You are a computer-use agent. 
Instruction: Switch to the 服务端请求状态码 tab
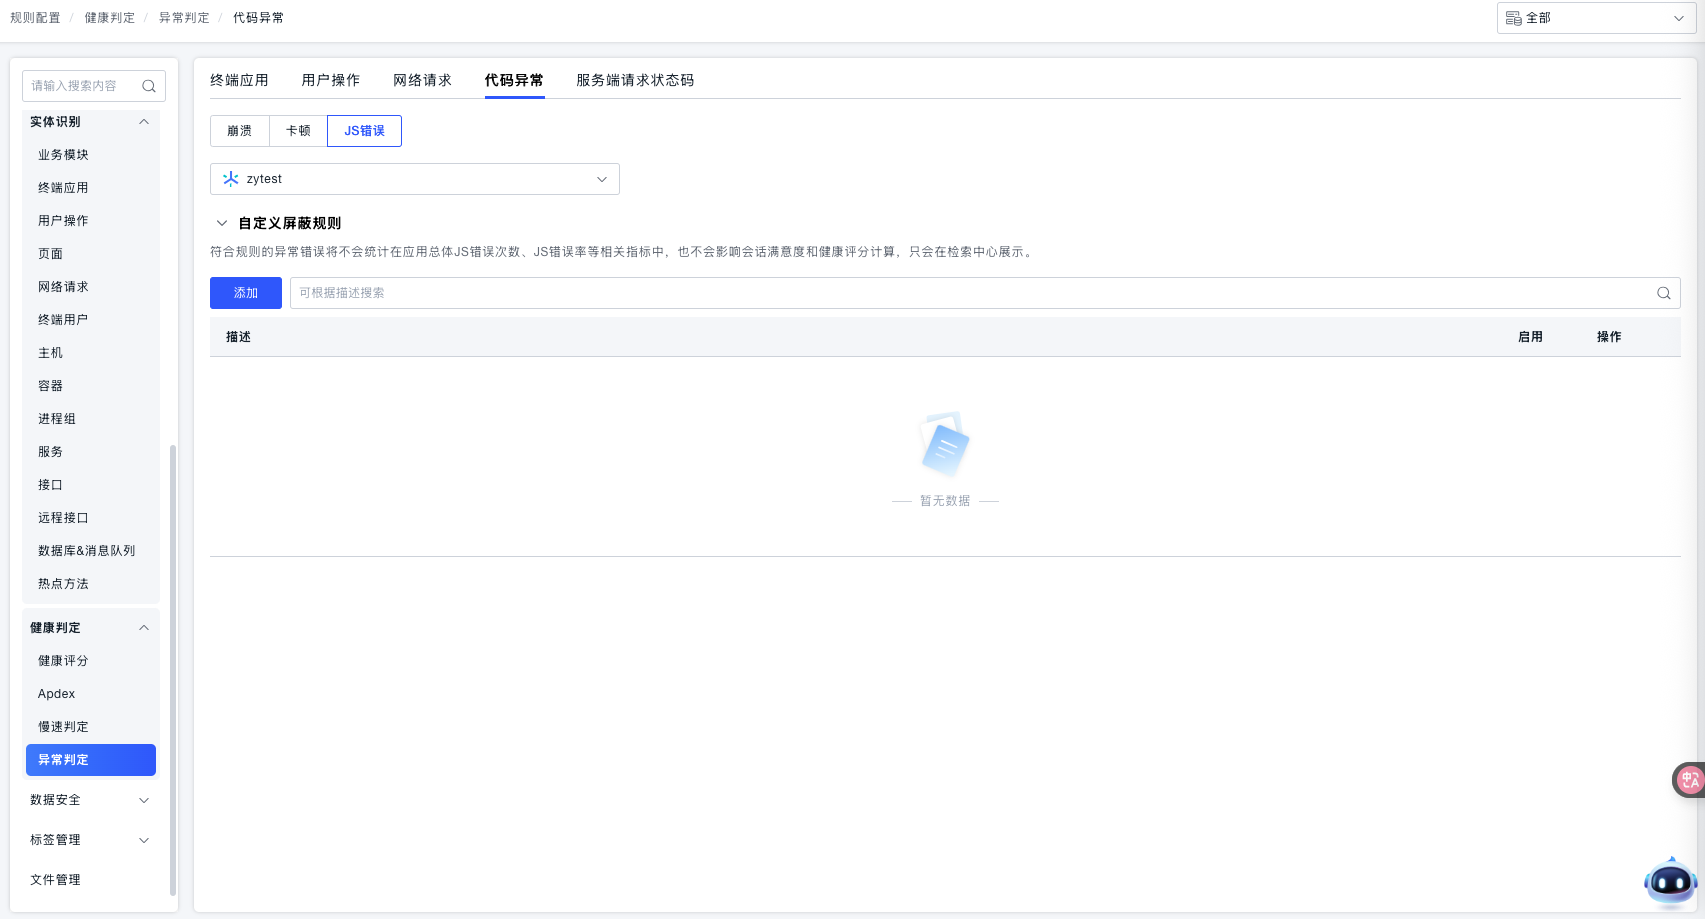click(x=634, y=80)
